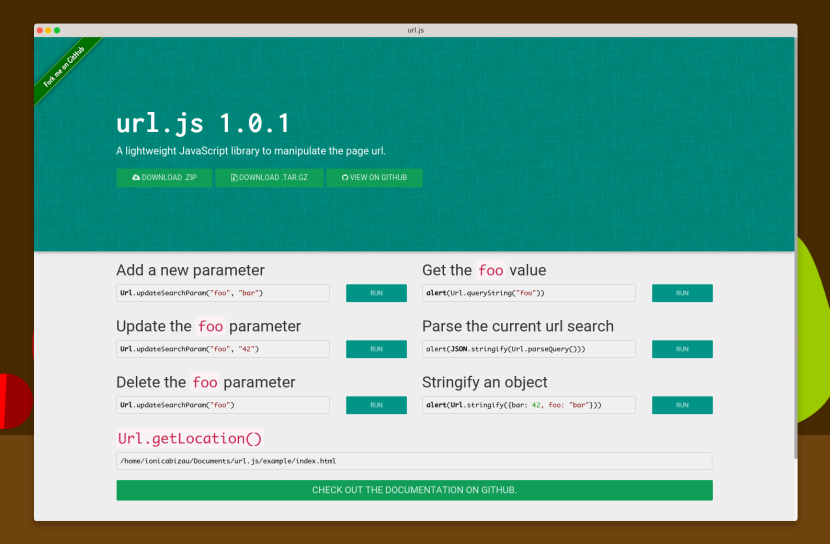Click the Fork me on GitHub ribbon
The image size is (830, 544).
tap(65, 68)
